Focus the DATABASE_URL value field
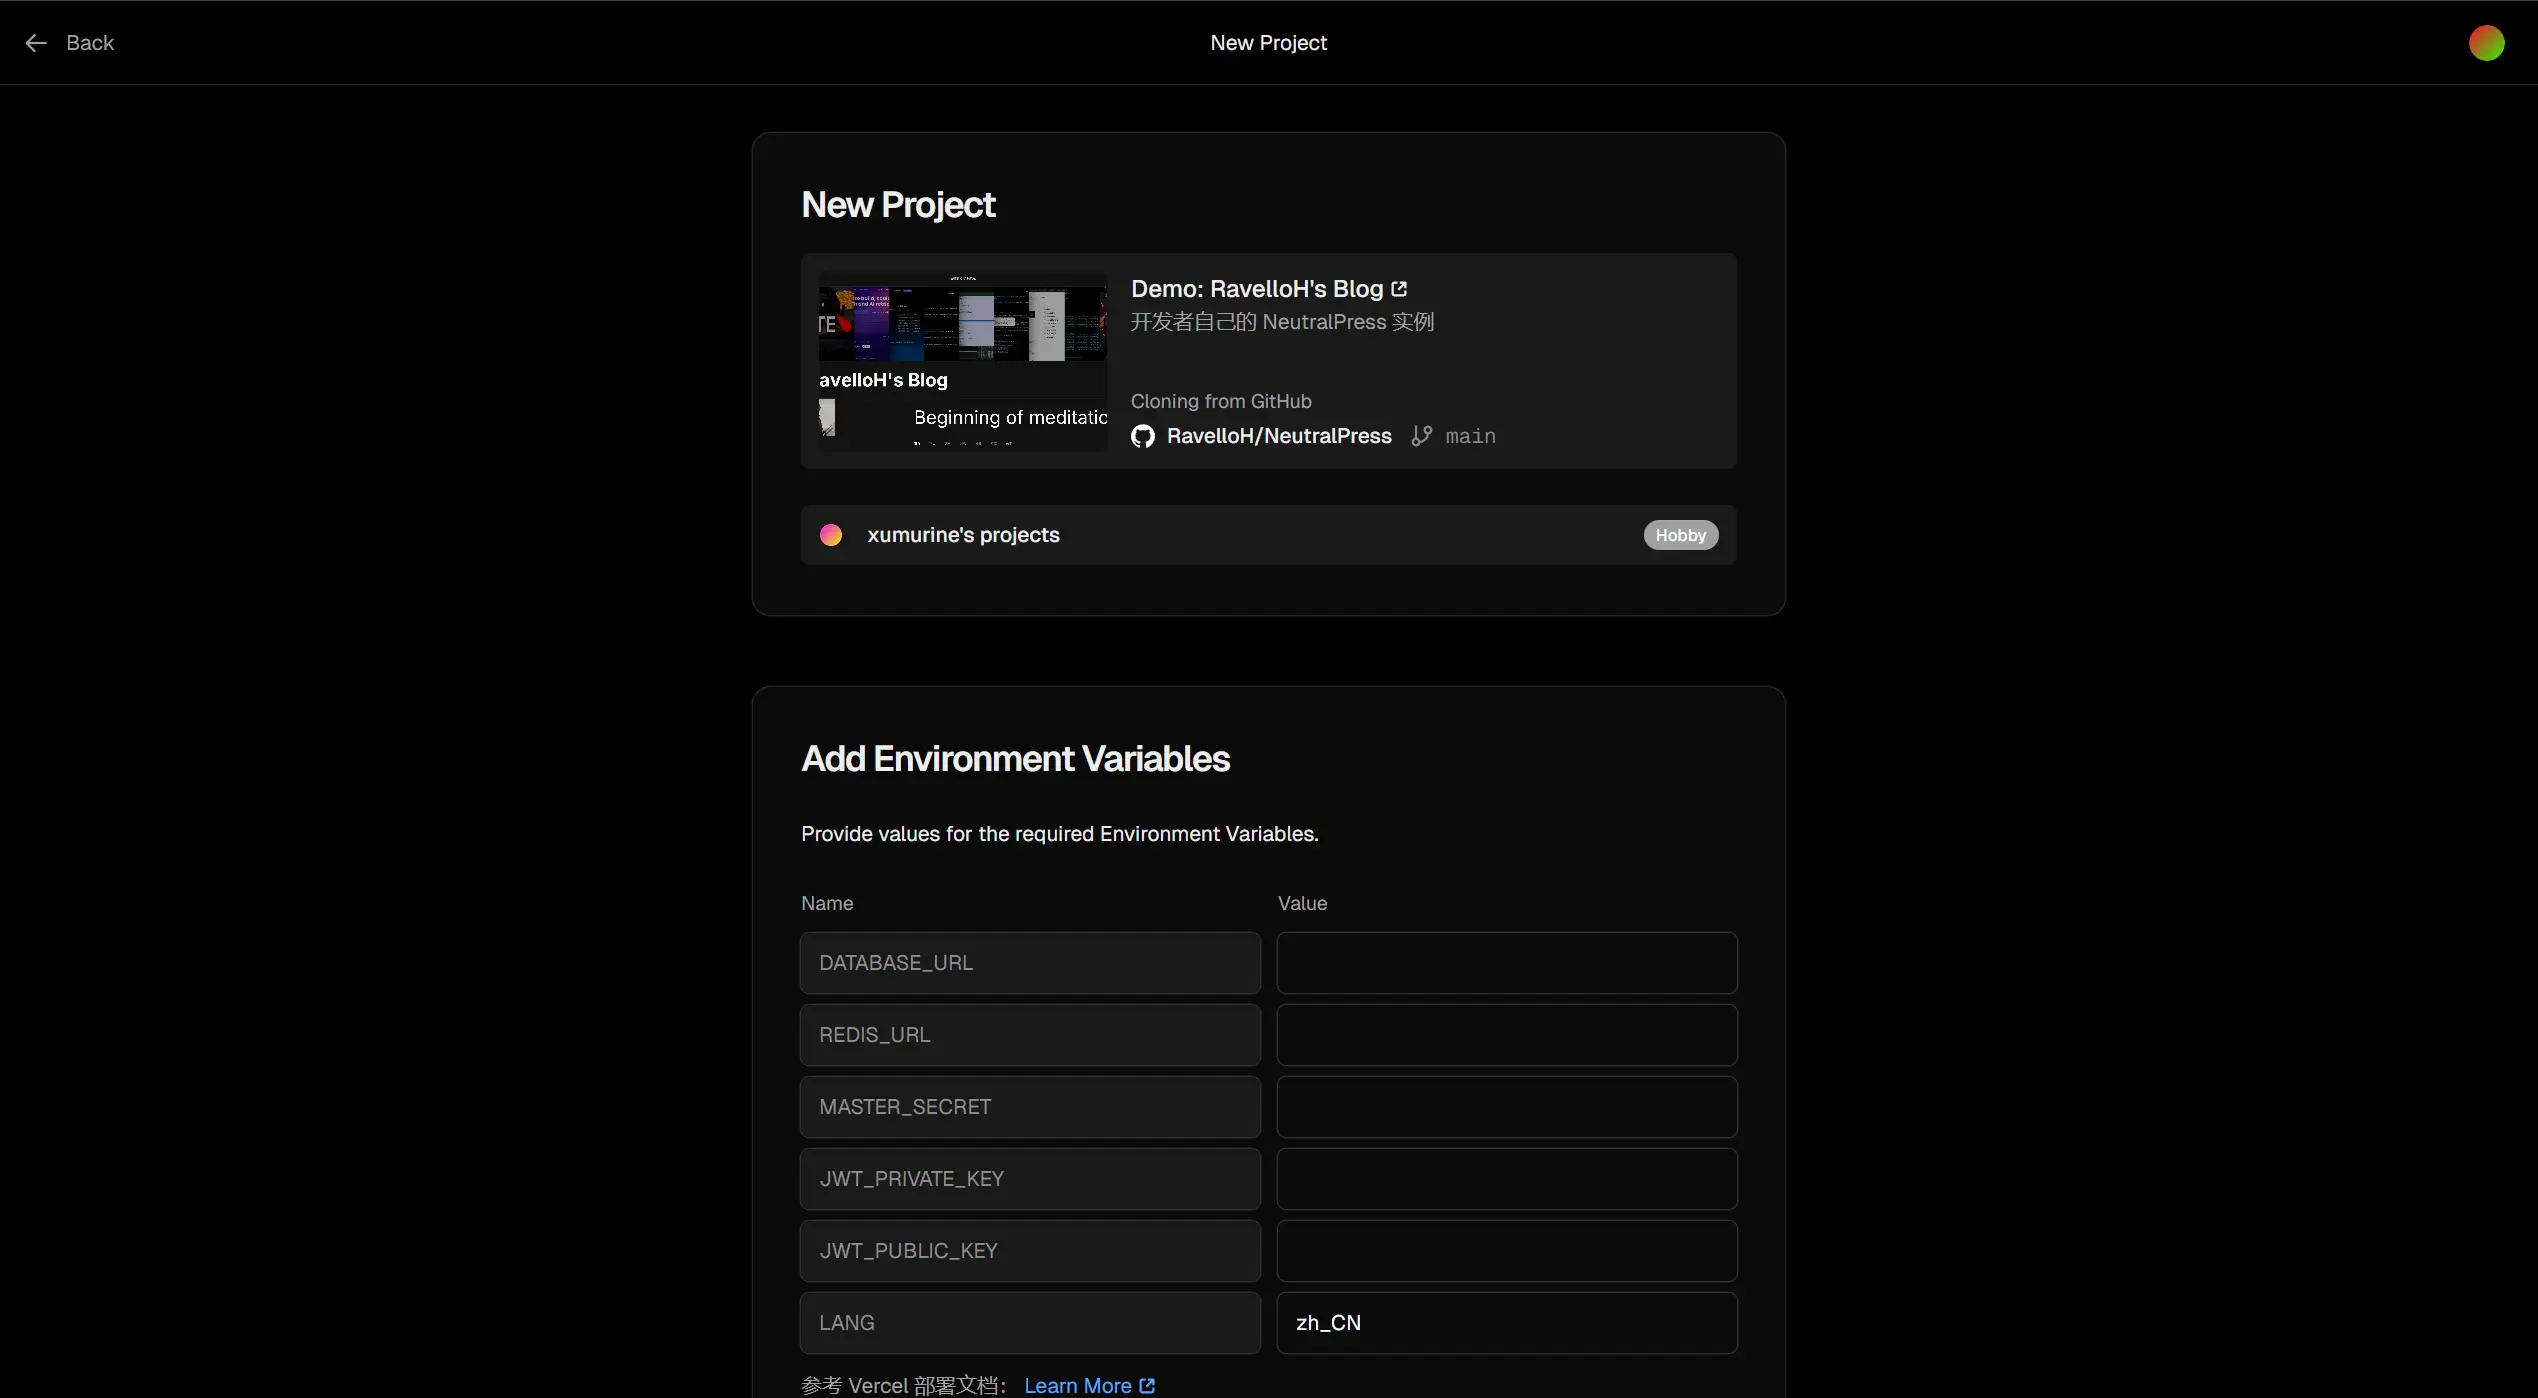This screenshot has width=2538, height=1398. tap(1506, 963)
